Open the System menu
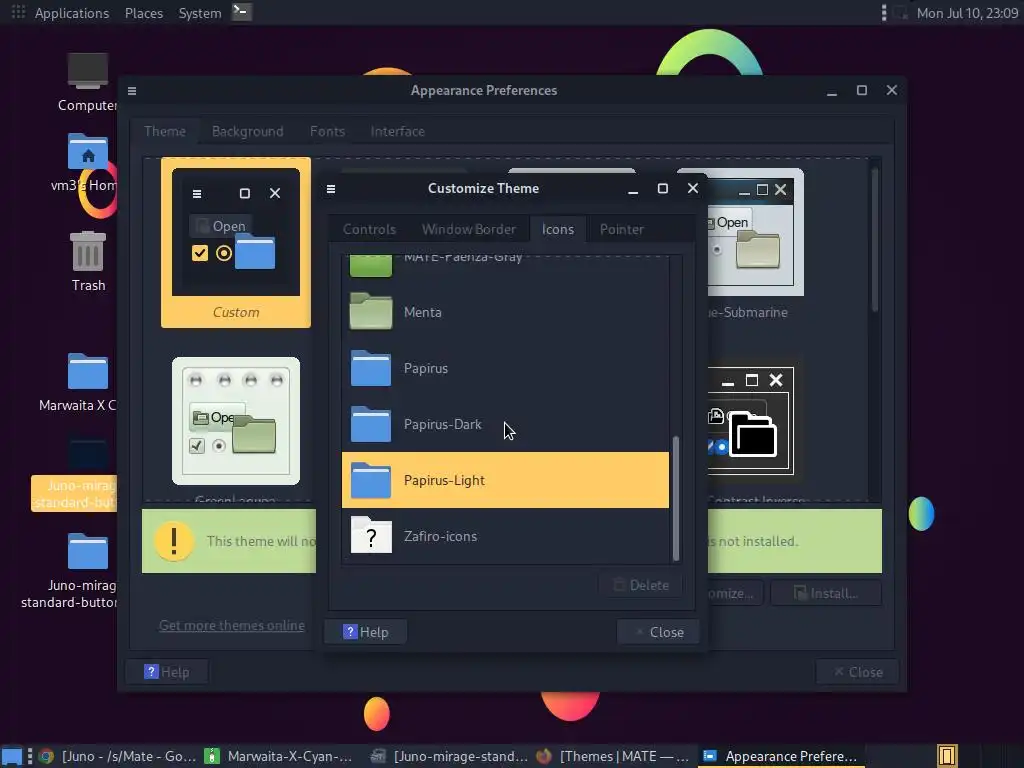The height and width of the screenshot is (768, 1024). click(200, 13)
